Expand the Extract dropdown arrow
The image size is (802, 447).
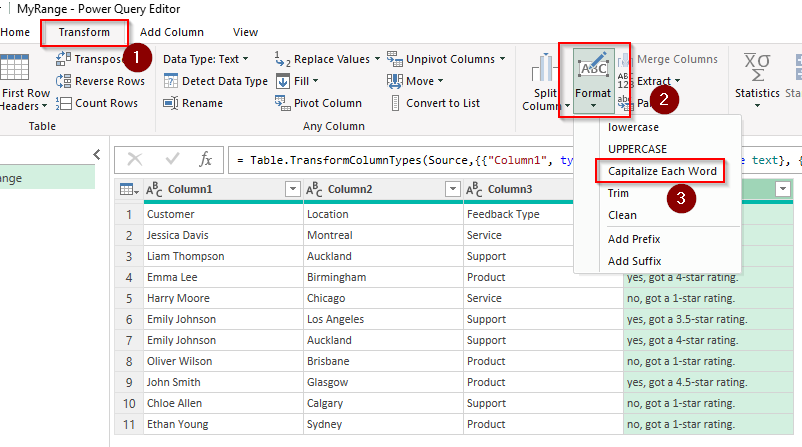(678, 81)
